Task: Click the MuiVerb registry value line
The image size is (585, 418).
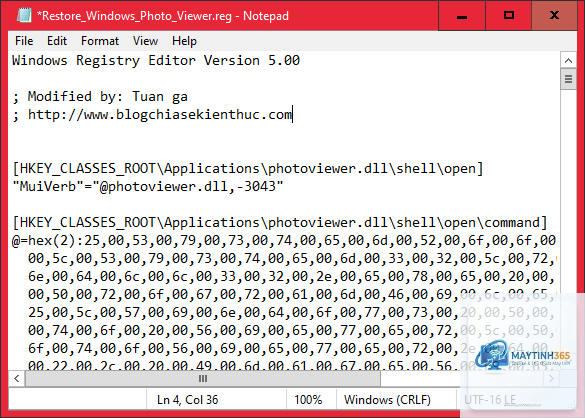Action: 148,186
